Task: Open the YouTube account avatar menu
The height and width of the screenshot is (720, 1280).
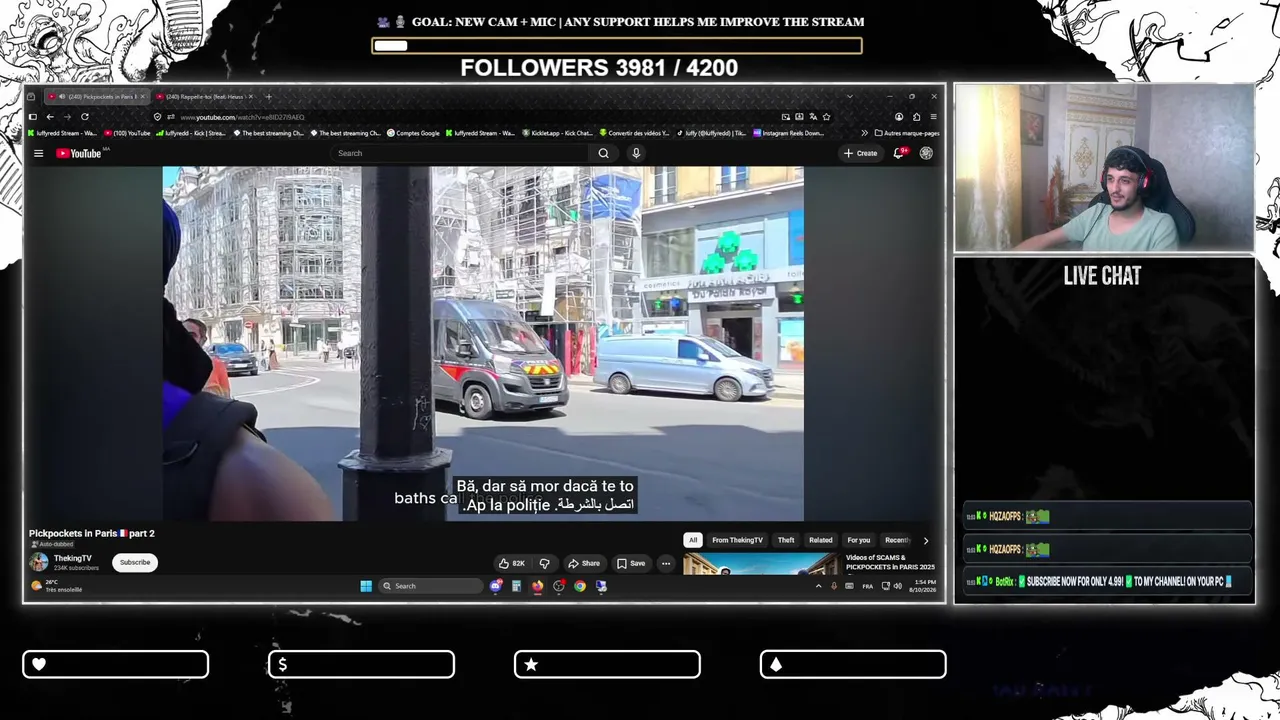Action: pos(926,153)
